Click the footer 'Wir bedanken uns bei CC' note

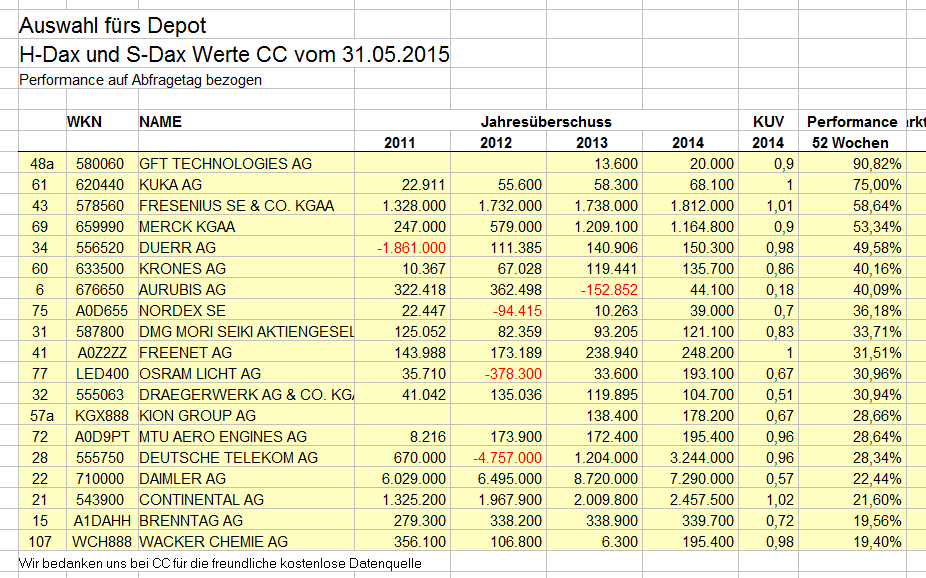point(220,563)
